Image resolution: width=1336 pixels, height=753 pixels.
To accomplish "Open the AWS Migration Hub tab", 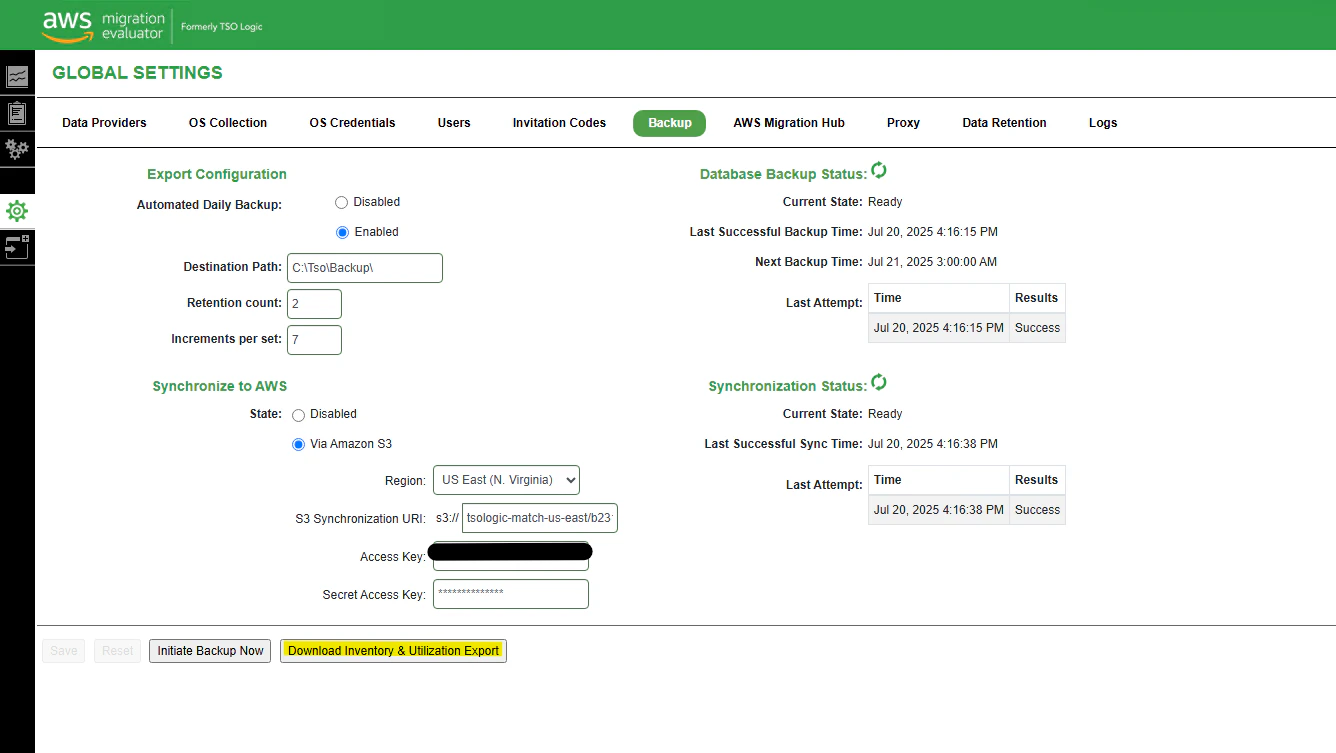I will pyautogui.click(x=789, y=123).
